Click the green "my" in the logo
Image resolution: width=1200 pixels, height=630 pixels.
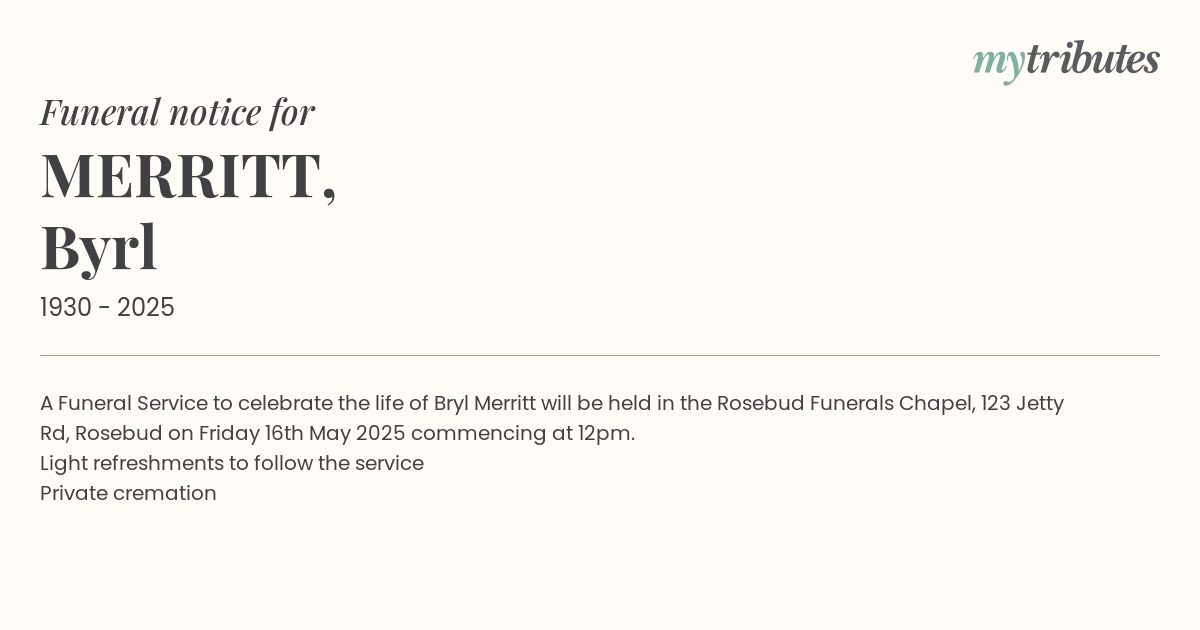(x=998, y=64)
